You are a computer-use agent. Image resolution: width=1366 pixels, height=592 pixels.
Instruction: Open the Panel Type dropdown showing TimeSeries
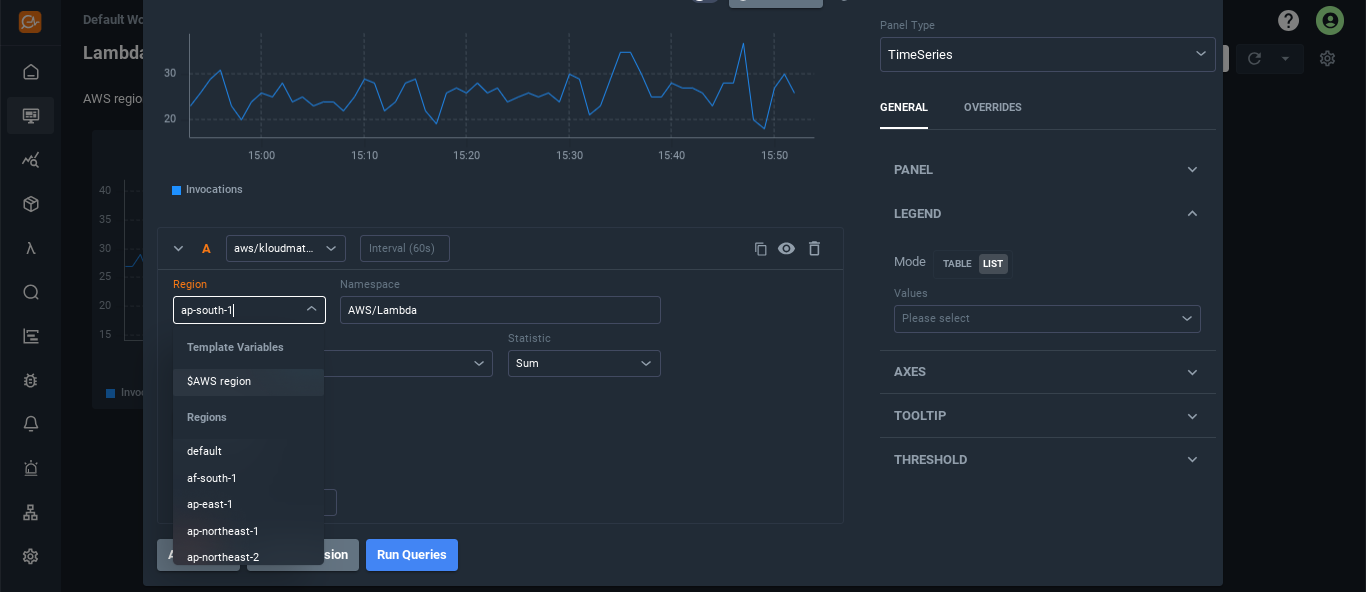(1046, 54)
